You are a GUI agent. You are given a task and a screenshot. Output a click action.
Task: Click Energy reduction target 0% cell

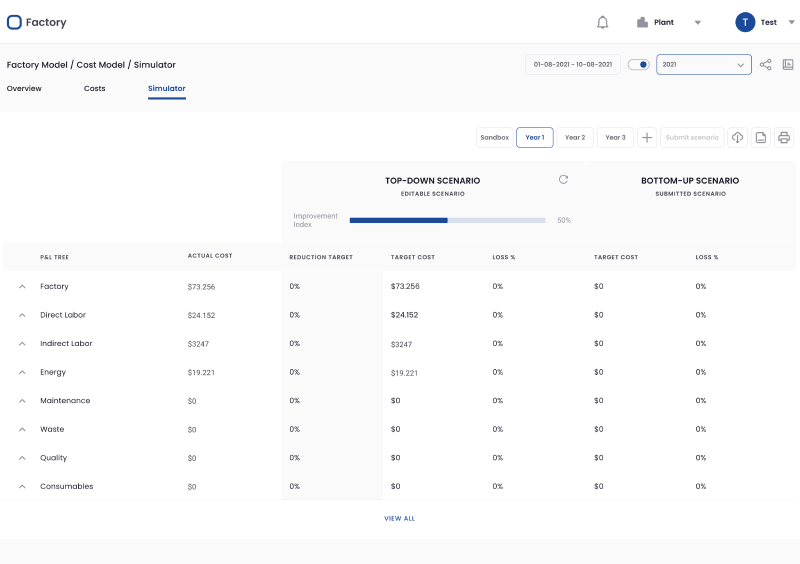tap(294, 372)
